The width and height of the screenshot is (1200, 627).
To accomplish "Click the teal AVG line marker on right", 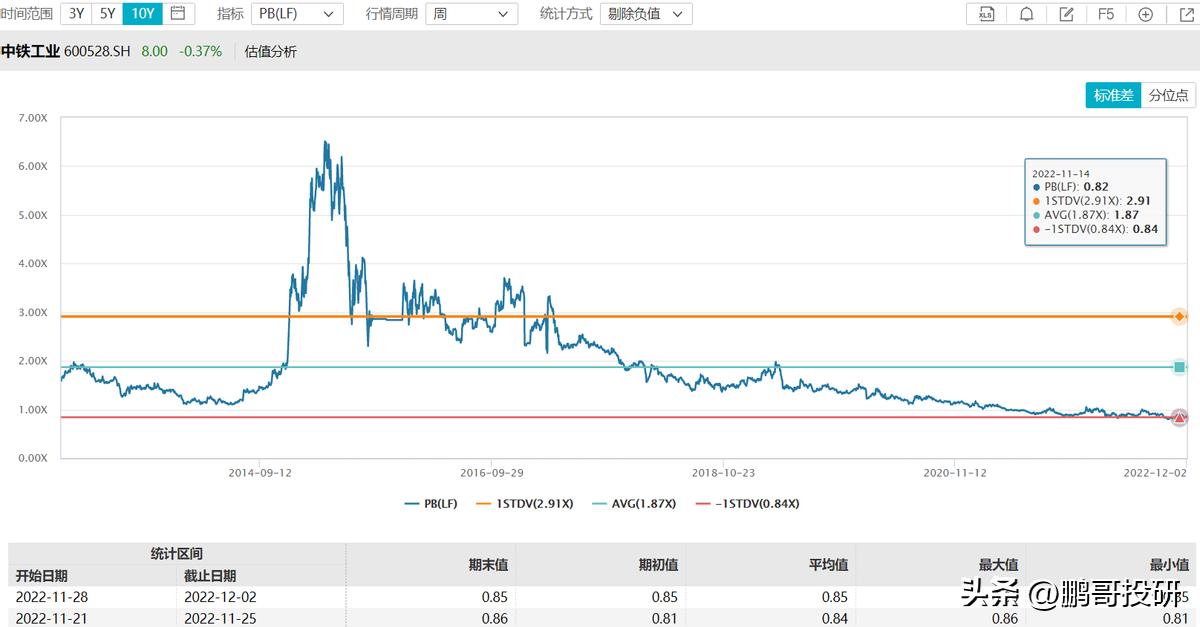I will pos(1178,367).
